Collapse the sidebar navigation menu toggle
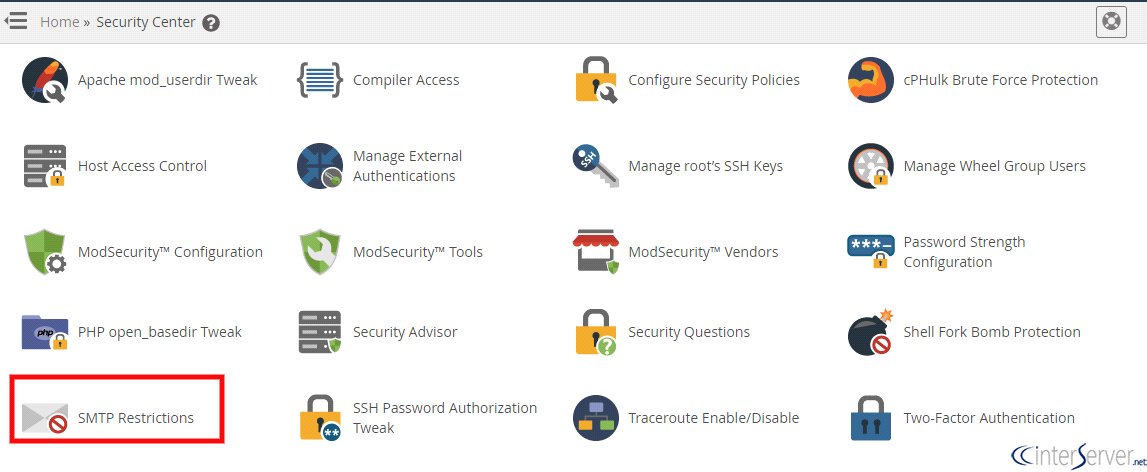Screen dimensions: 1147x472 coord(16,20)
